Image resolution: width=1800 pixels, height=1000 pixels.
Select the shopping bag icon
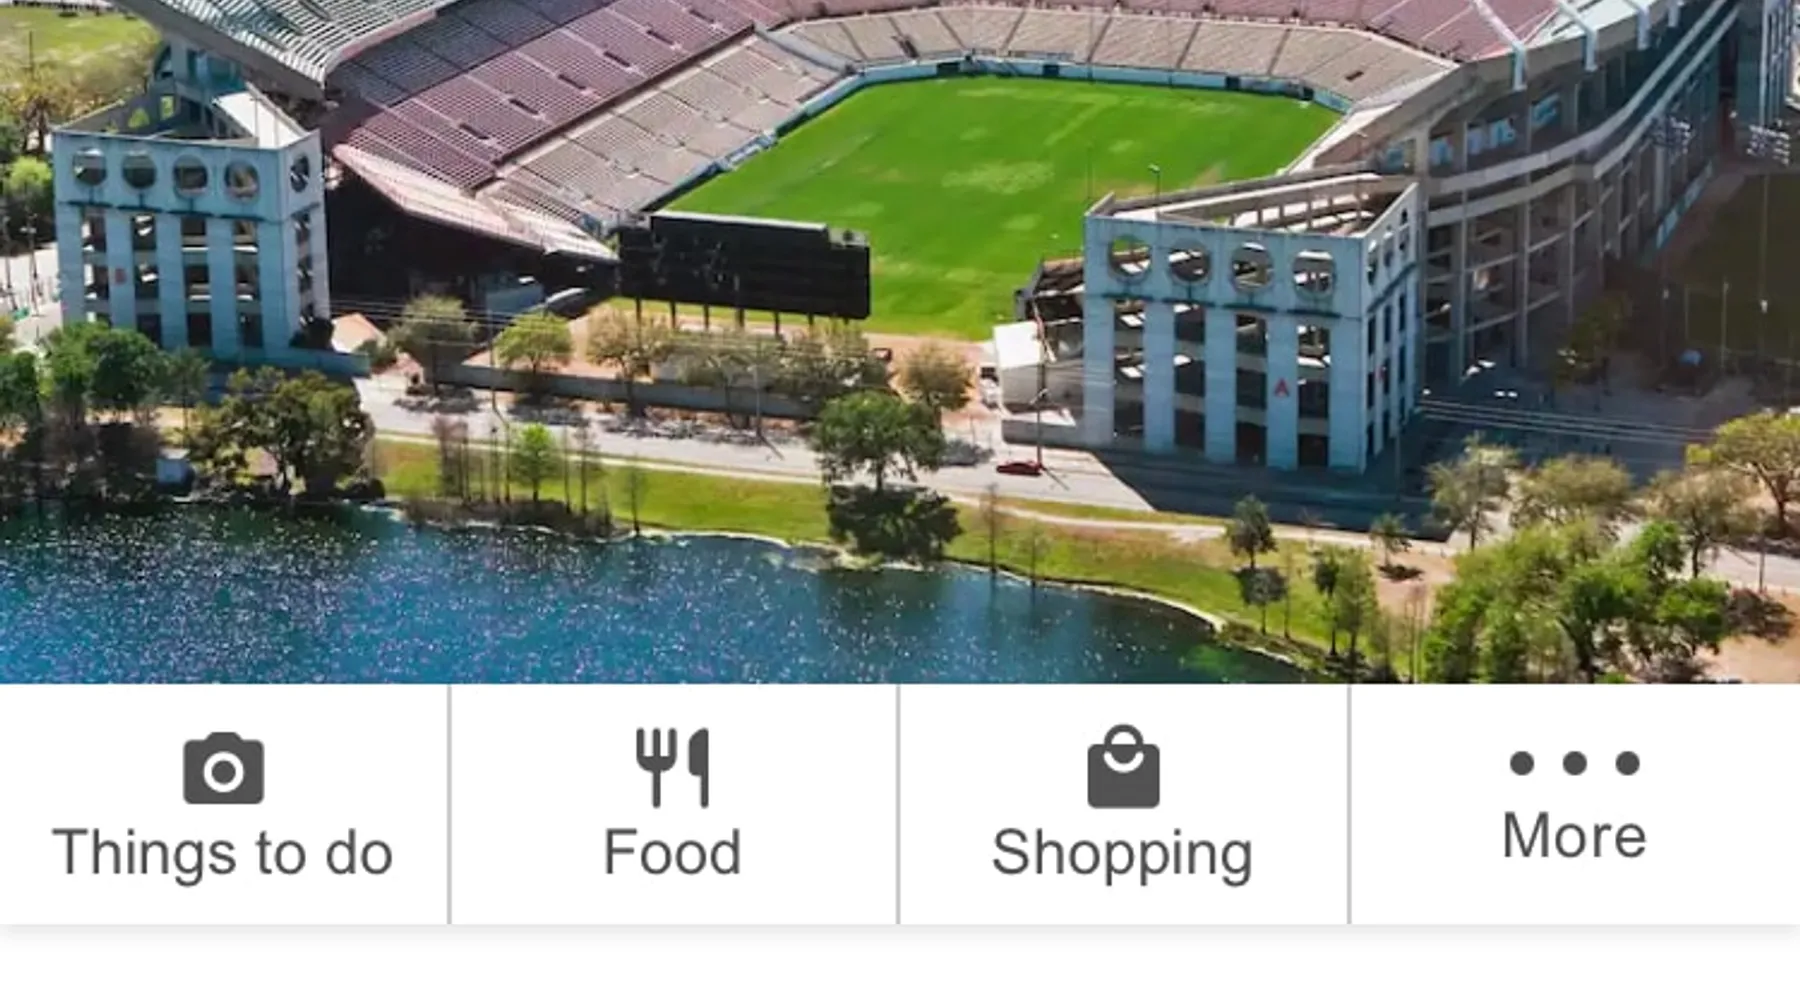coord(1123,767)
